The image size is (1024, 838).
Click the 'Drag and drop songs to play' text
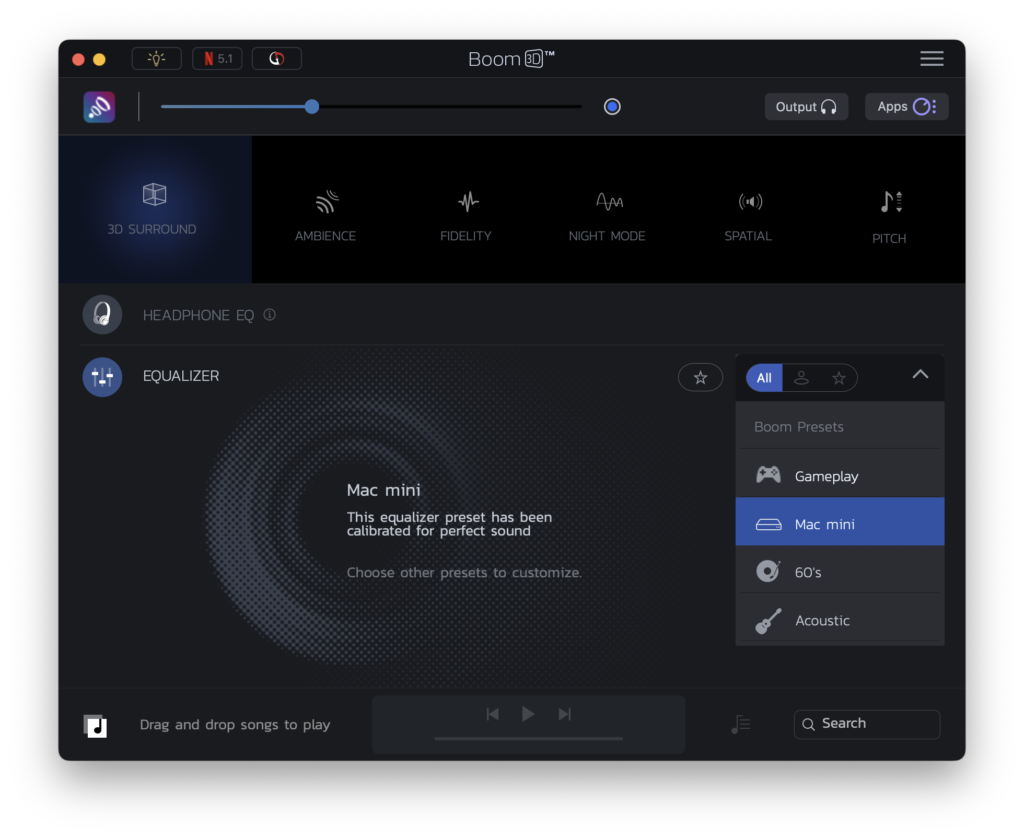235,725
